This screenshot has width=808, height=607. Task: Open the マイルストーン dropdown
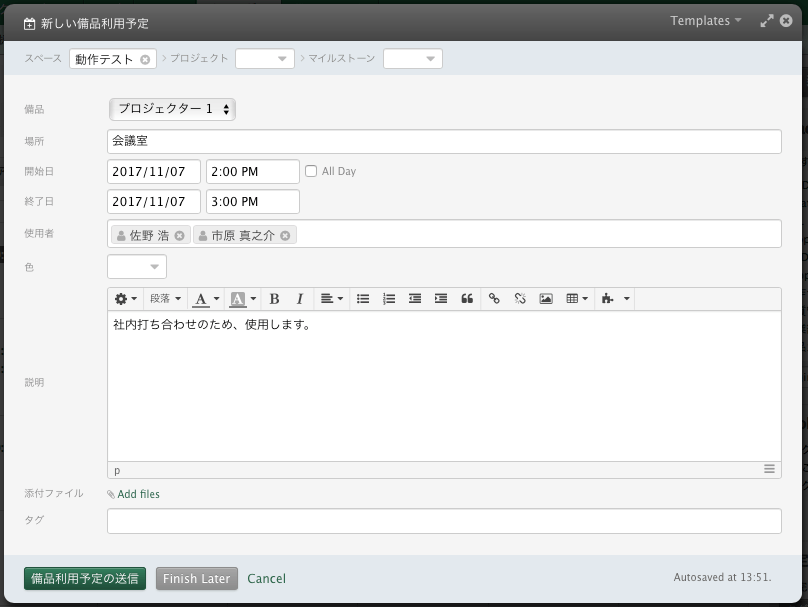413,58
